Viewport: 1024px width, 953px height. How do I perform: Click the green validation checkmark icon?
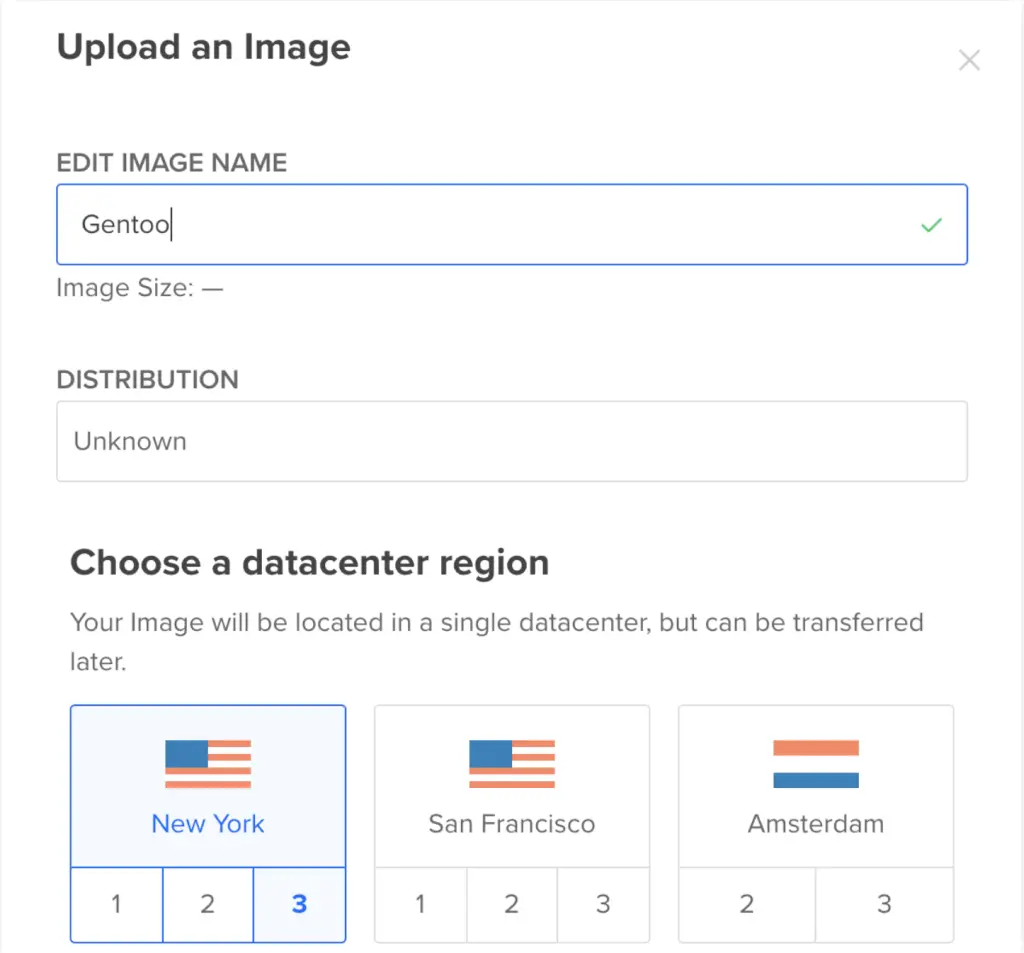coord(931,225)
